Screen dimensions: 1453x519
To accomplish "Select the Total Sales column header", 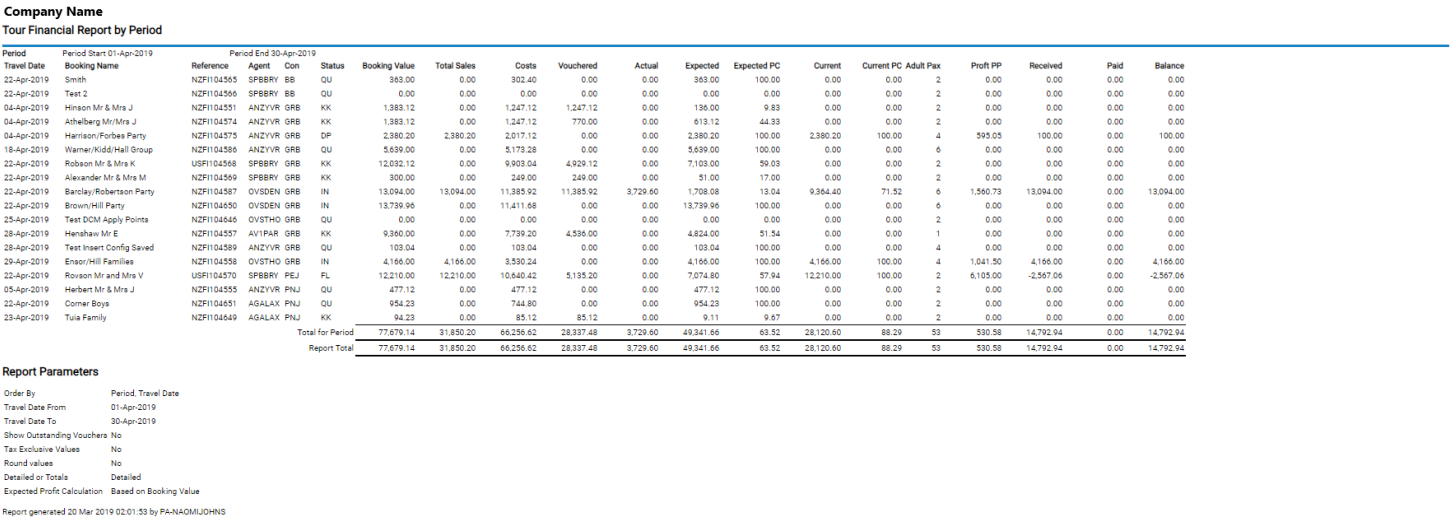I will 455,66.
